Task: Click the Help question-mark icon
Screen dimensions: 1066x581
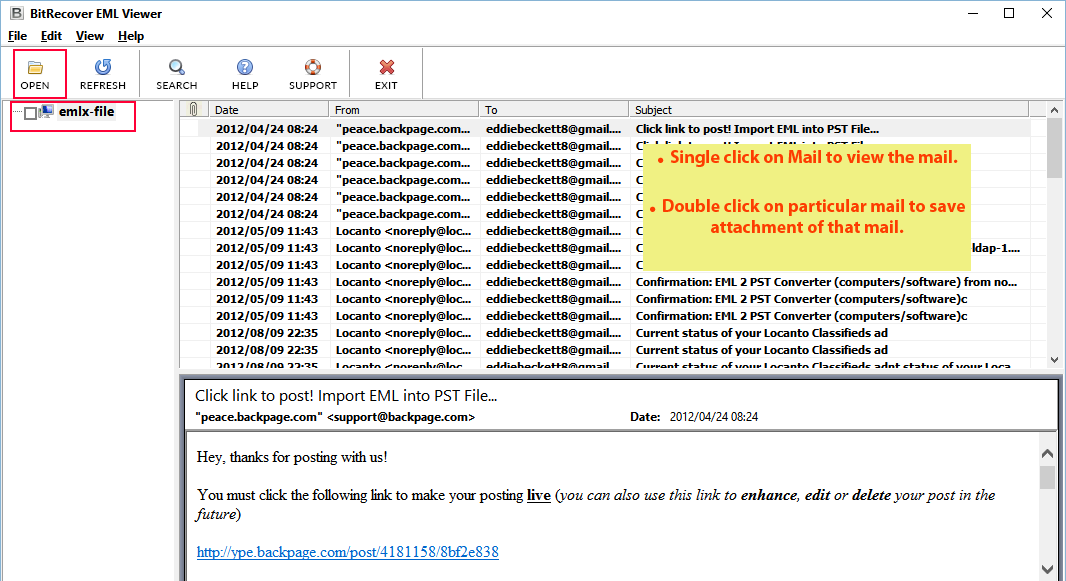Action: point(245,67)
